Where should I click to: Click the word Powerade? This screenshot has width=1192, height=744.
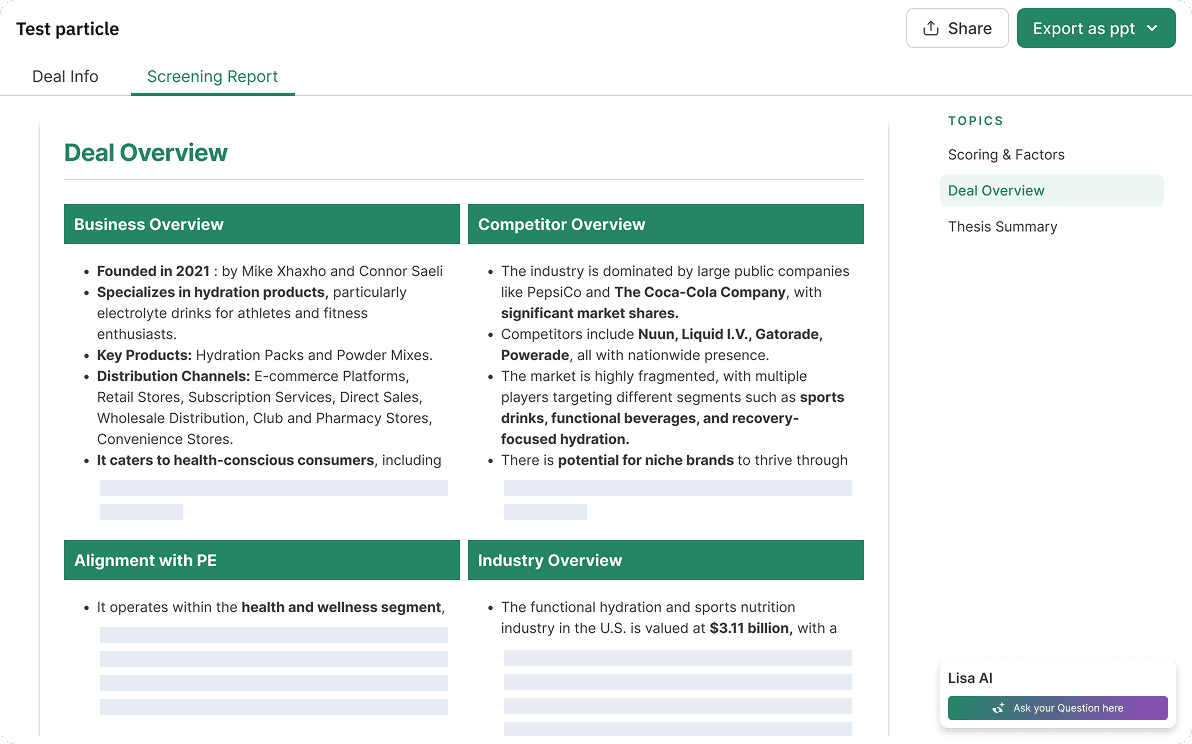[534, 355]
